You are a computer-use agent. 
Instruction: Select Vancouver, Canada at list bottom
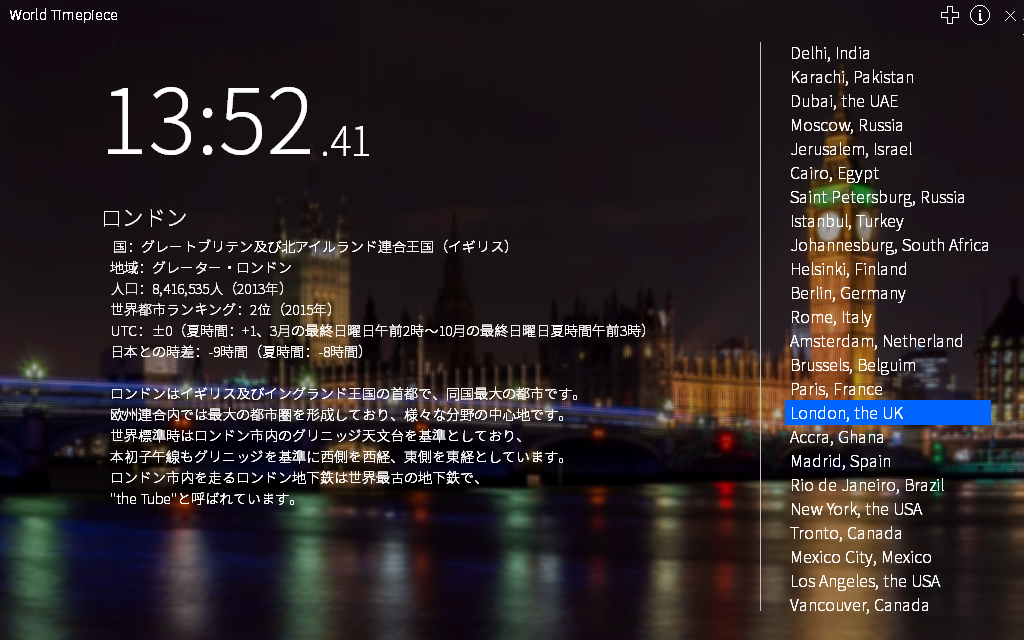[858, 606]
